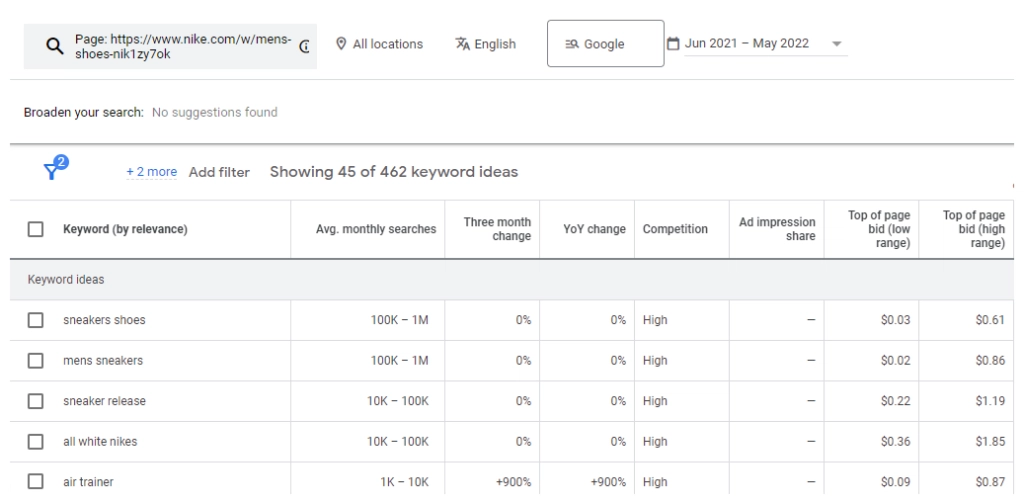Click the $0.61 high bid for sneakers shoes
This screenshot has height=504, width=1024.
click(990, 320)
